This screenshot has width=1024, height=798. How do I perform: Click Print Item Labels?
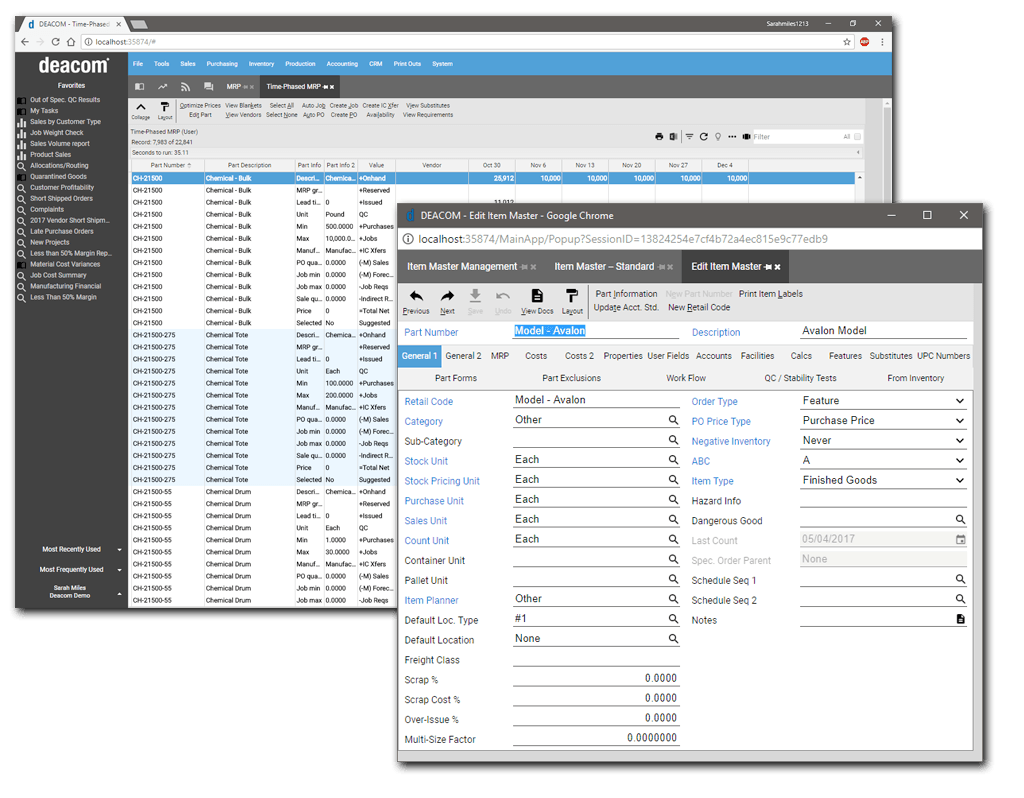[771, 294]
